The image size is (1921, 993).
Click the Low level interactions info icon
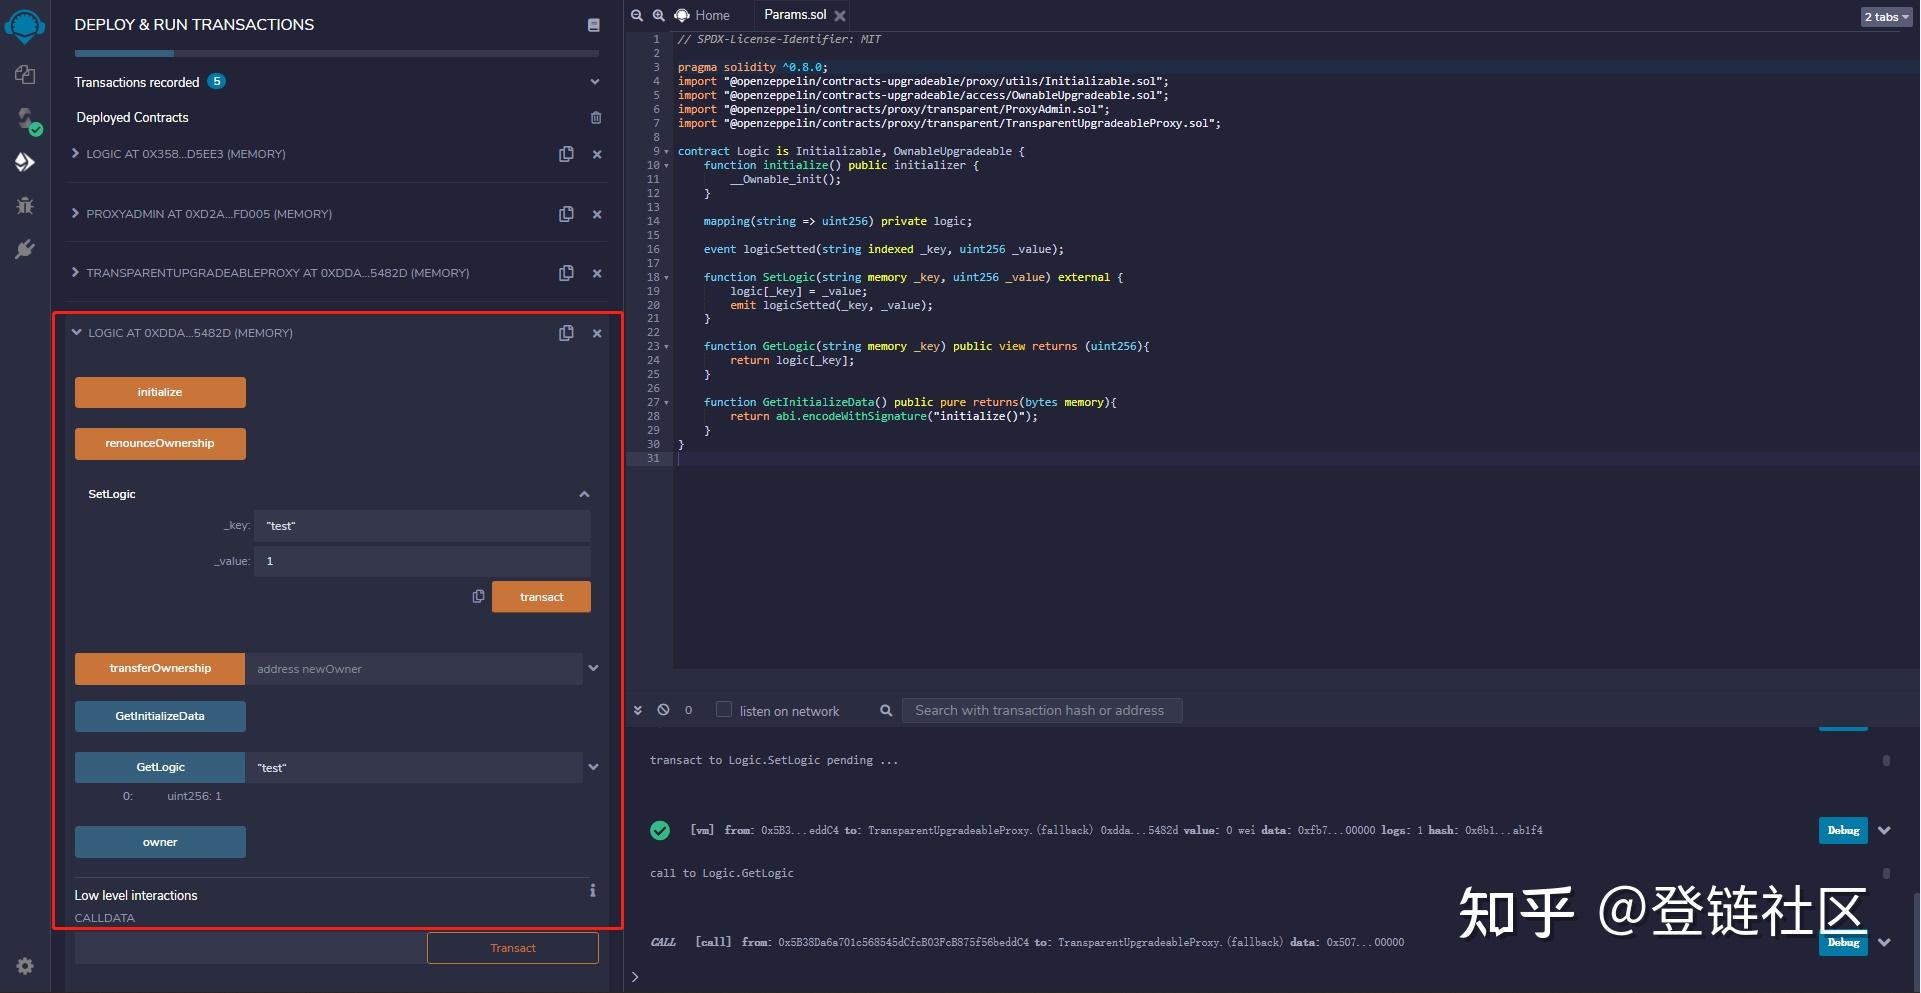(593, 890)
